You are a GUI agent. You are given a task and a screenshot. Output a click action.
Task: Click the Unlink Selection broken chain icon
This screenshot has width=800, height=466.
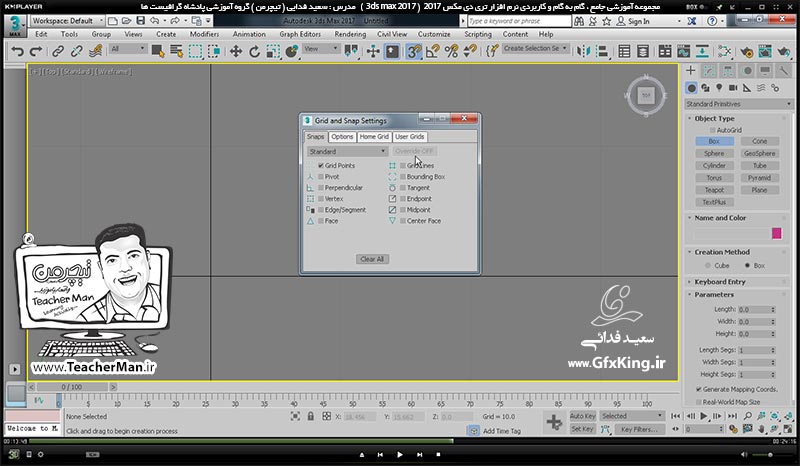coord(77,52)
